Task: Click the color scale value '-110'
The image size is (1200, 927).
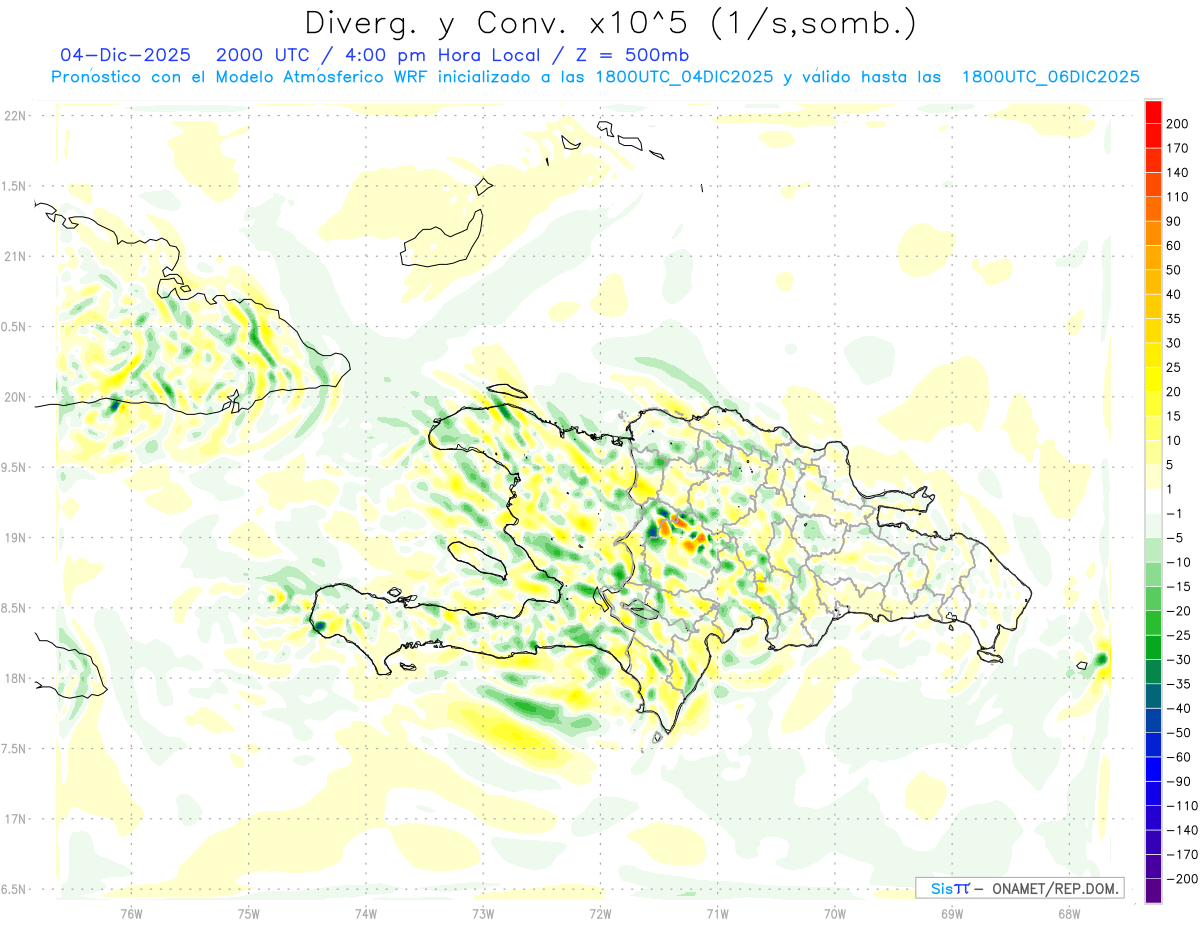Action: (x=1180, y=806)
